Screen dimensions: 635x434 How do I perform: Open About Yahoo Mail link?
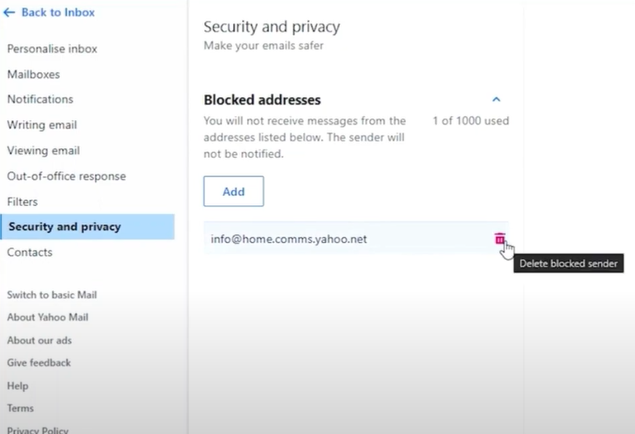pyautogui.click(x=48, y=317)
